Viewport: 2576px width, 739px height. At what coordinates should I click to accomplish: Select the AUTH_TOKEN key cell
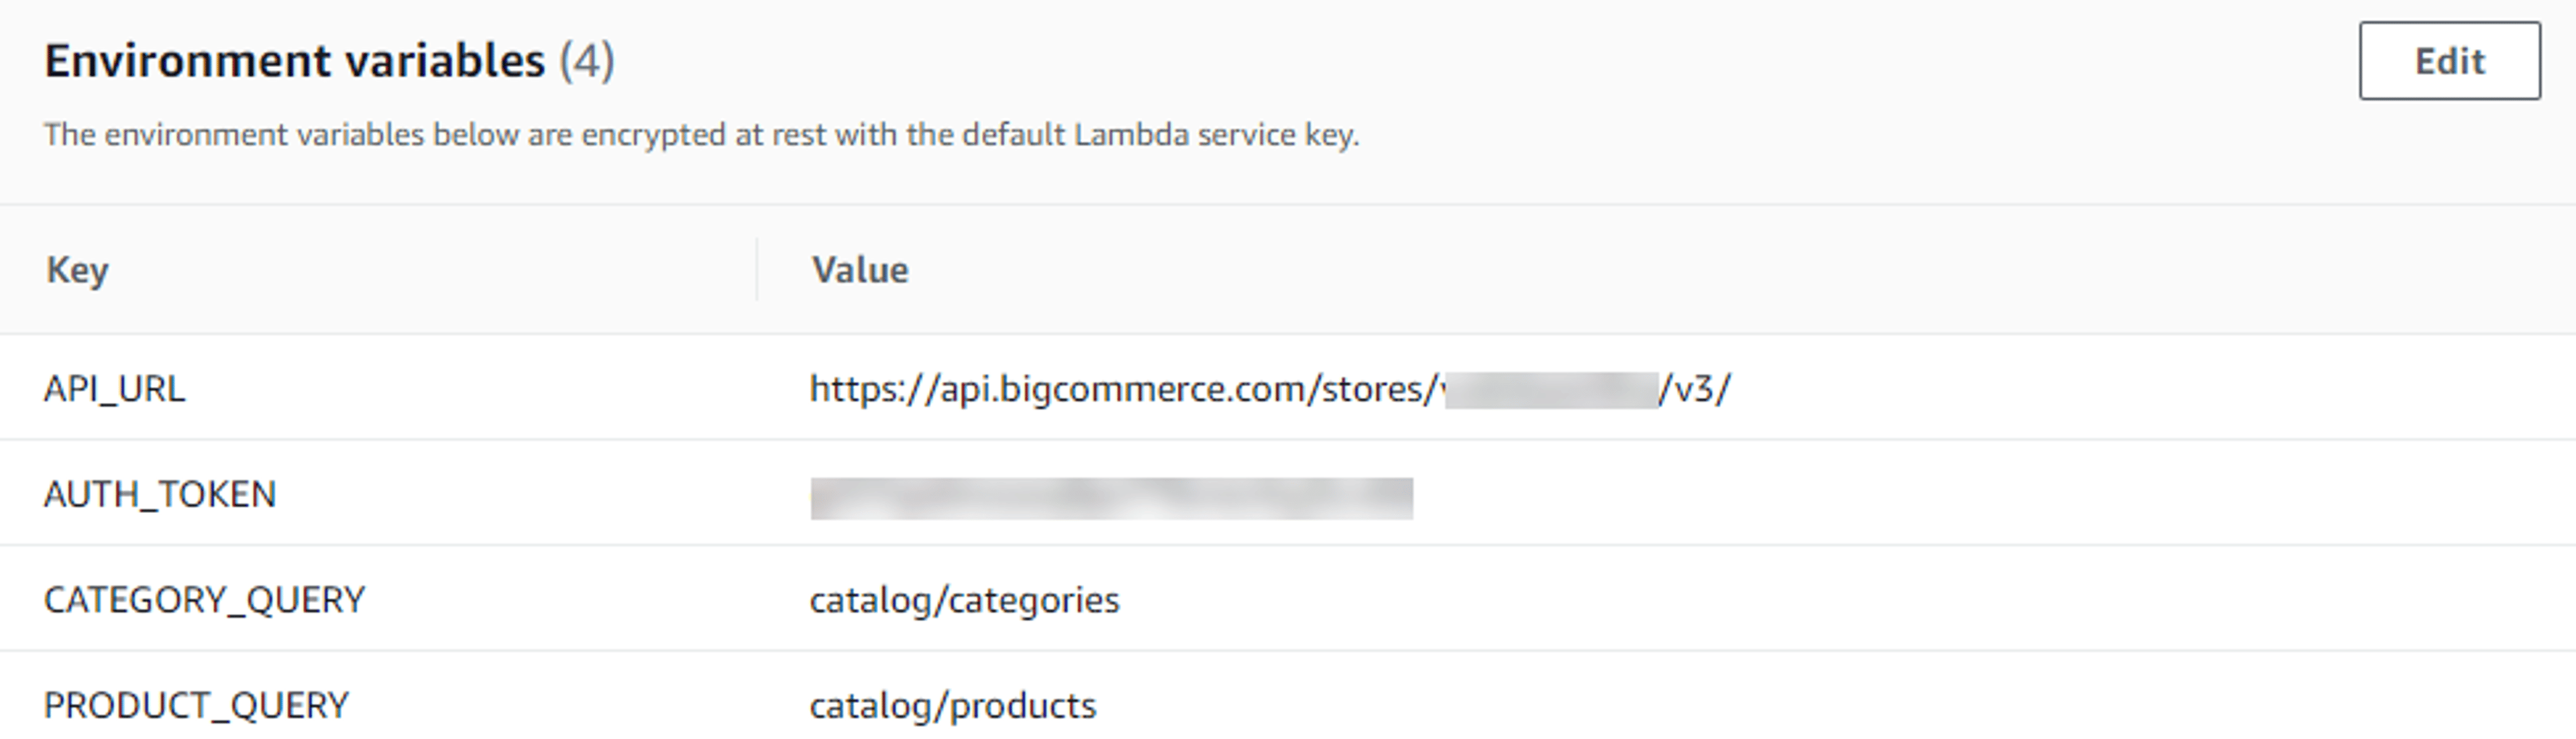pos(160,494)
